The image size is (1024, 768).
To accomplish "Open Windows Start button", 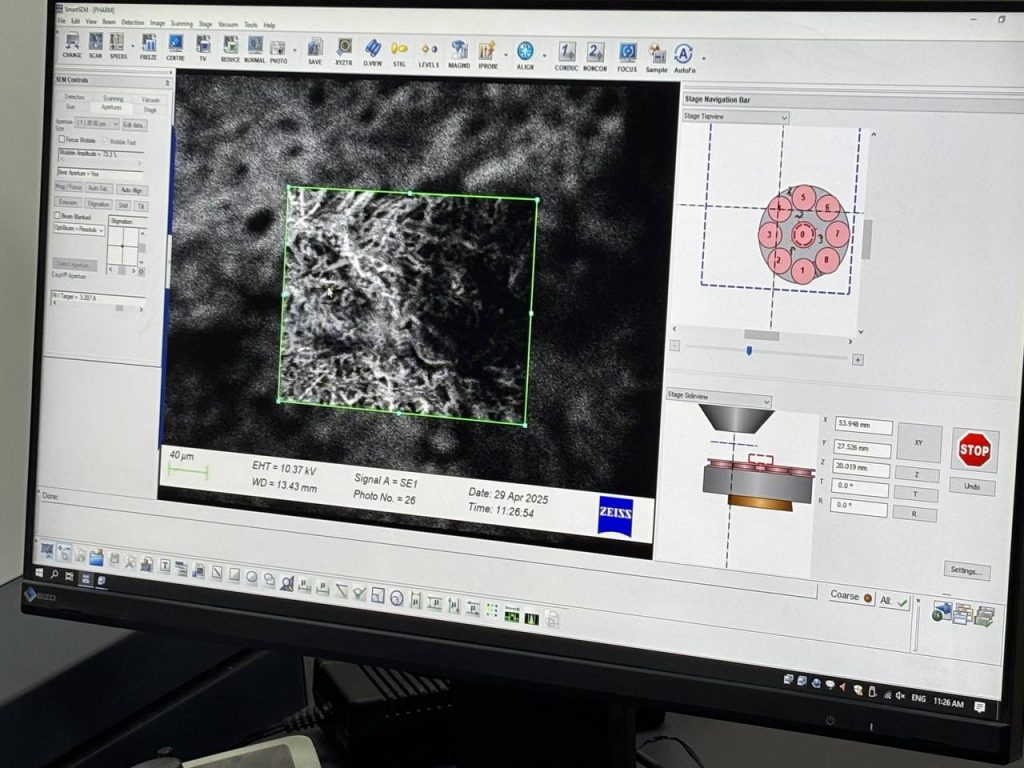I will (39, 572).
